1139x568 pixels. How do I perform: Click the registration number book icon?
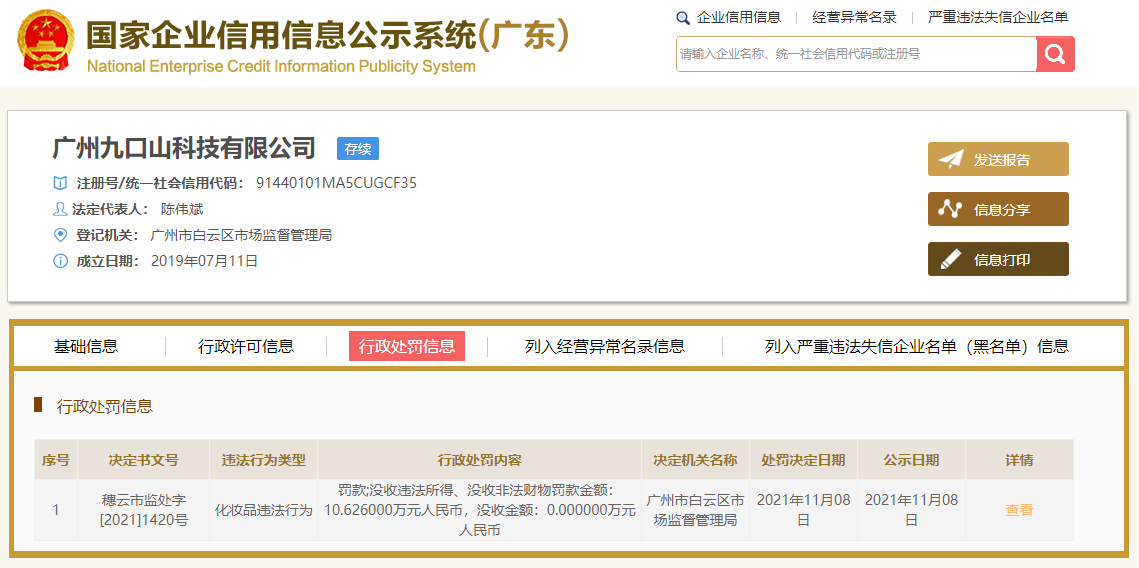[60, 183]
